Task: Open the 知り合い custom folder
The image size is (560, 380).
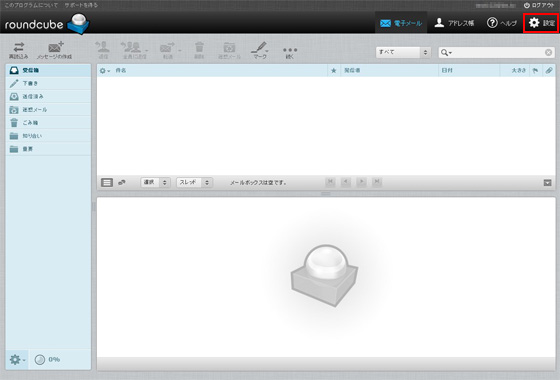Action: coord(48,136)
